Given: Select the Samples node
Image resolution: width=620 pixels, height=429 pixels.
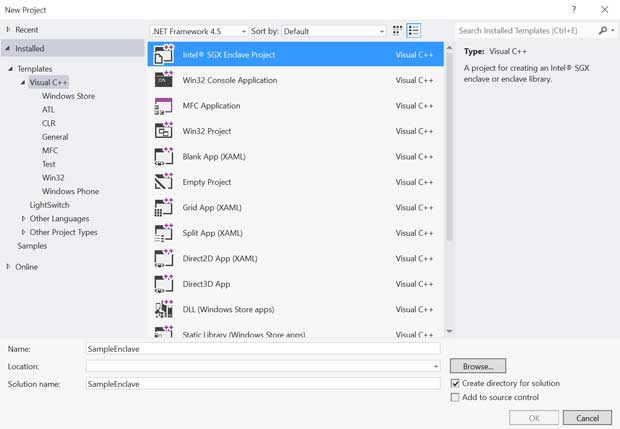Looking at the screenshot, I should [32, 246].
